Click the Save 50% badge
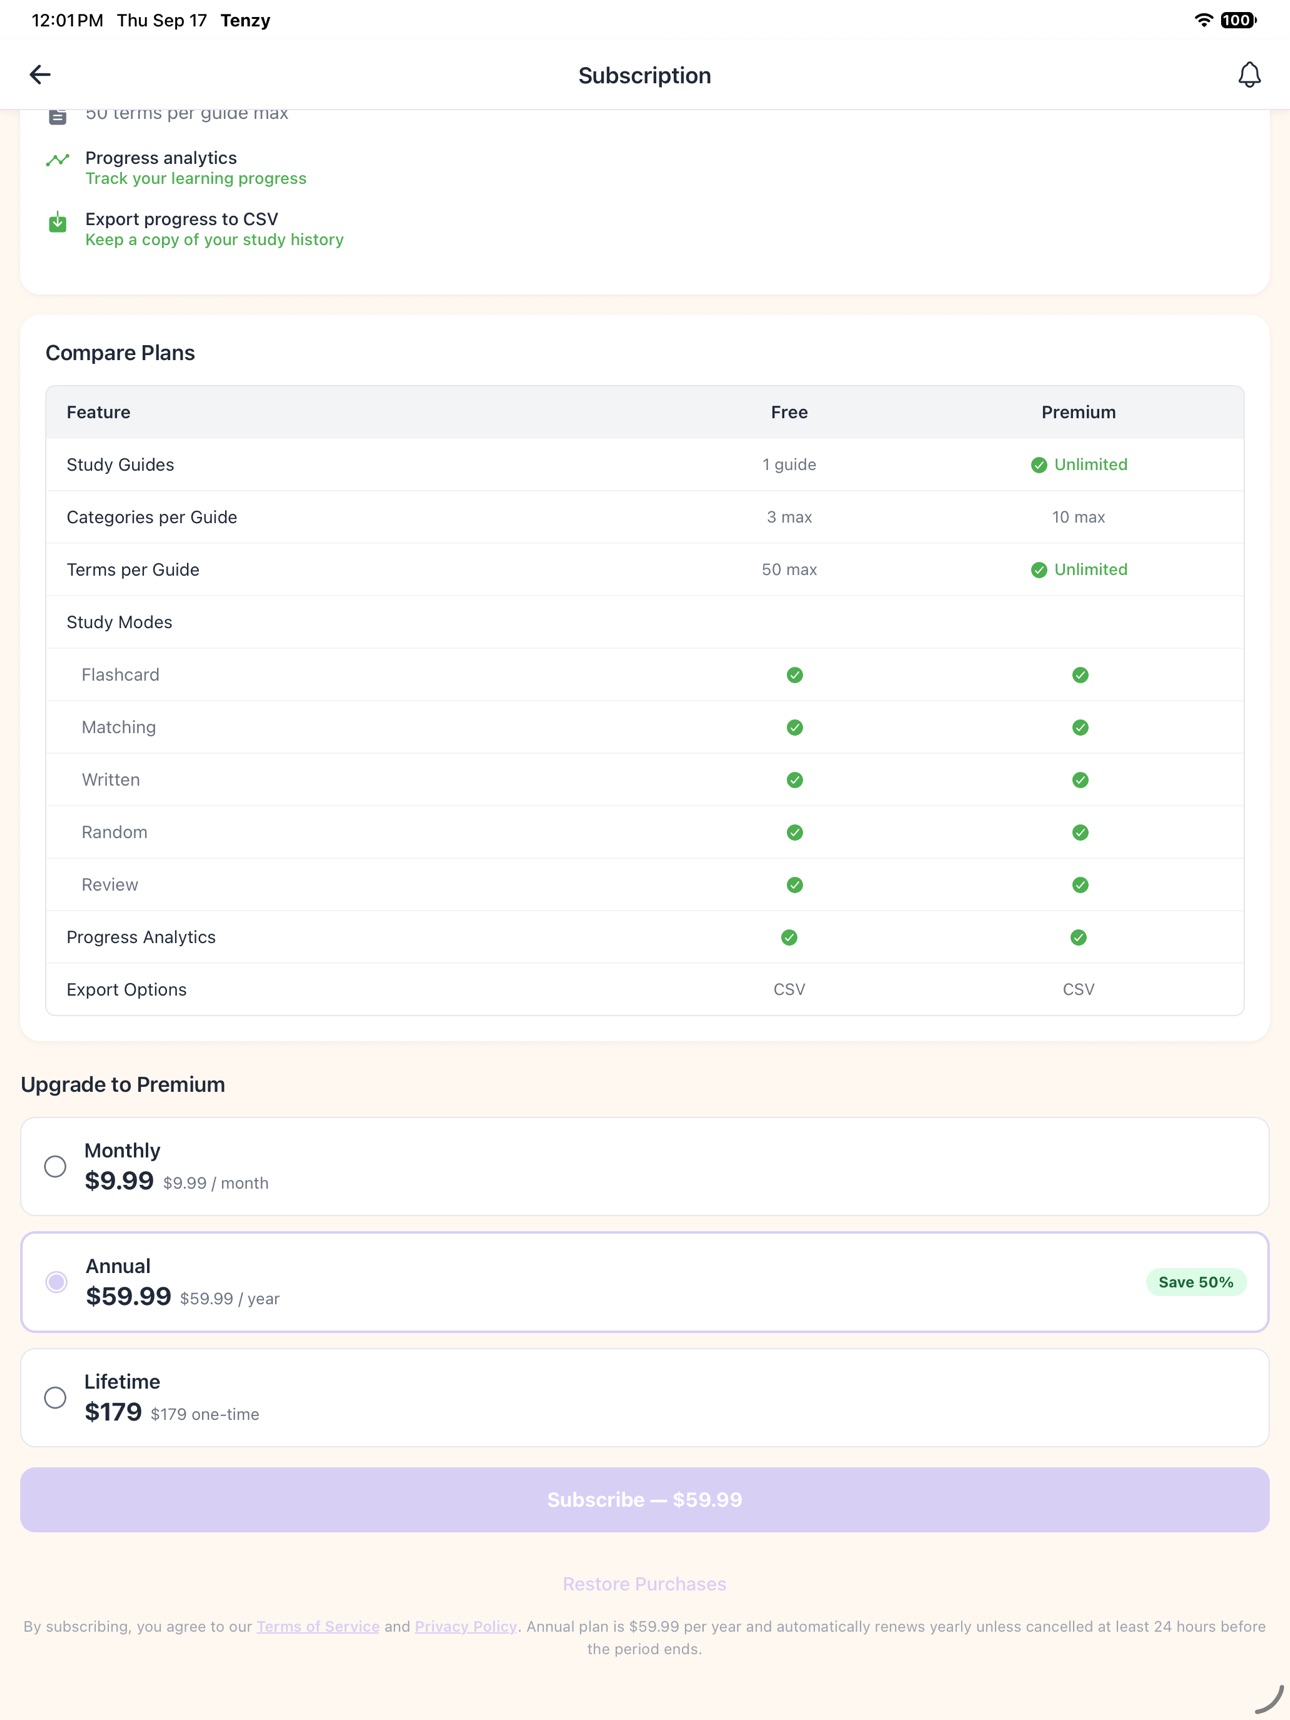Screen dimensions: 1290x1720 coord(1196,1282)
